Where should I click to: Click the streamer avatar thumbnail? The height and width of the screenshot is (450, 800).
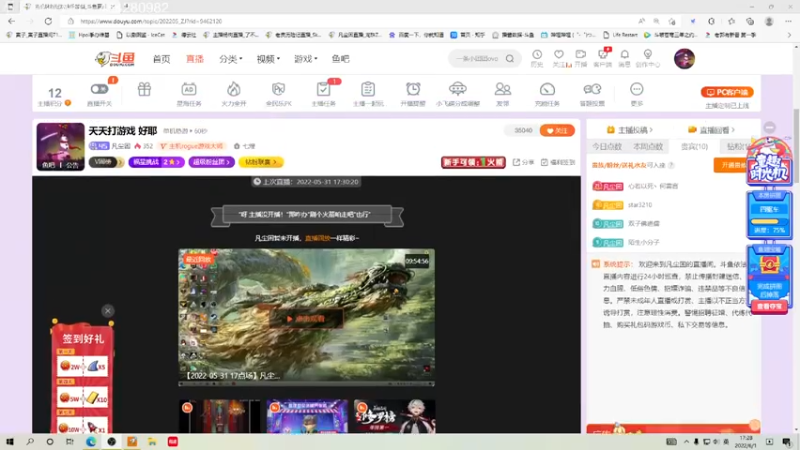click(60, 146)
